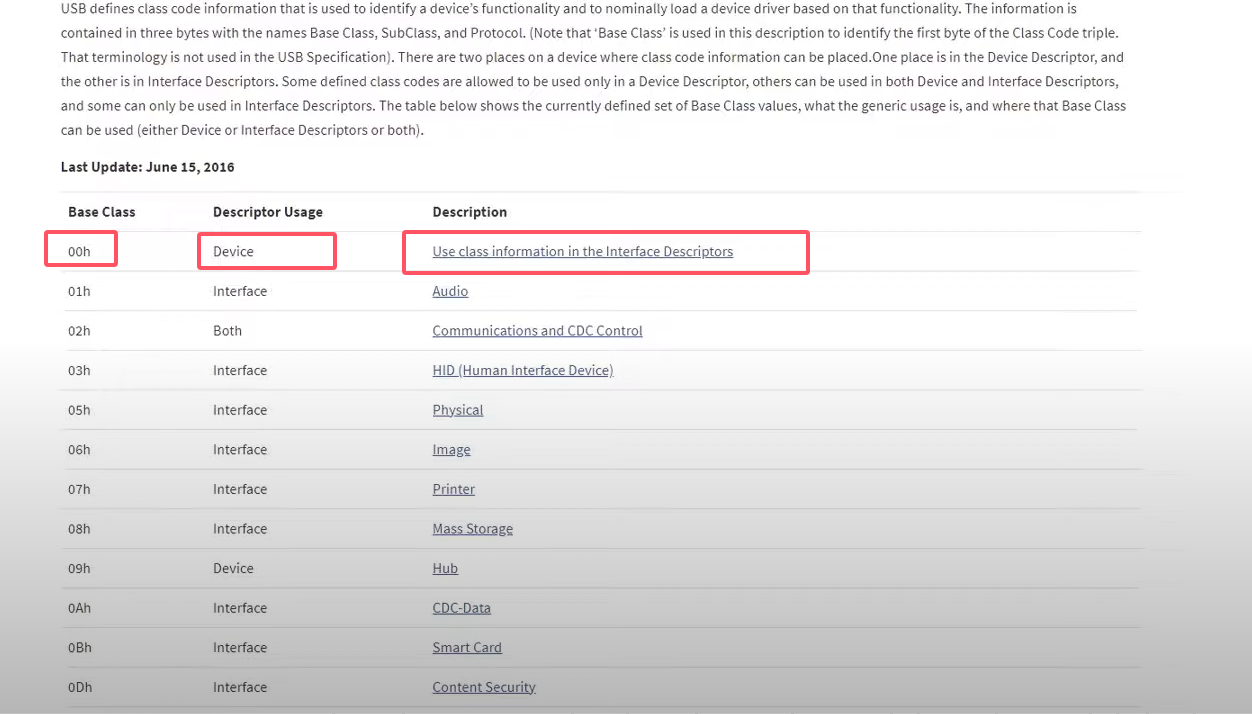Viewport: 1252px width, 714px height.
Task: Click the Device usage cell for 00h
Action: 233,252
